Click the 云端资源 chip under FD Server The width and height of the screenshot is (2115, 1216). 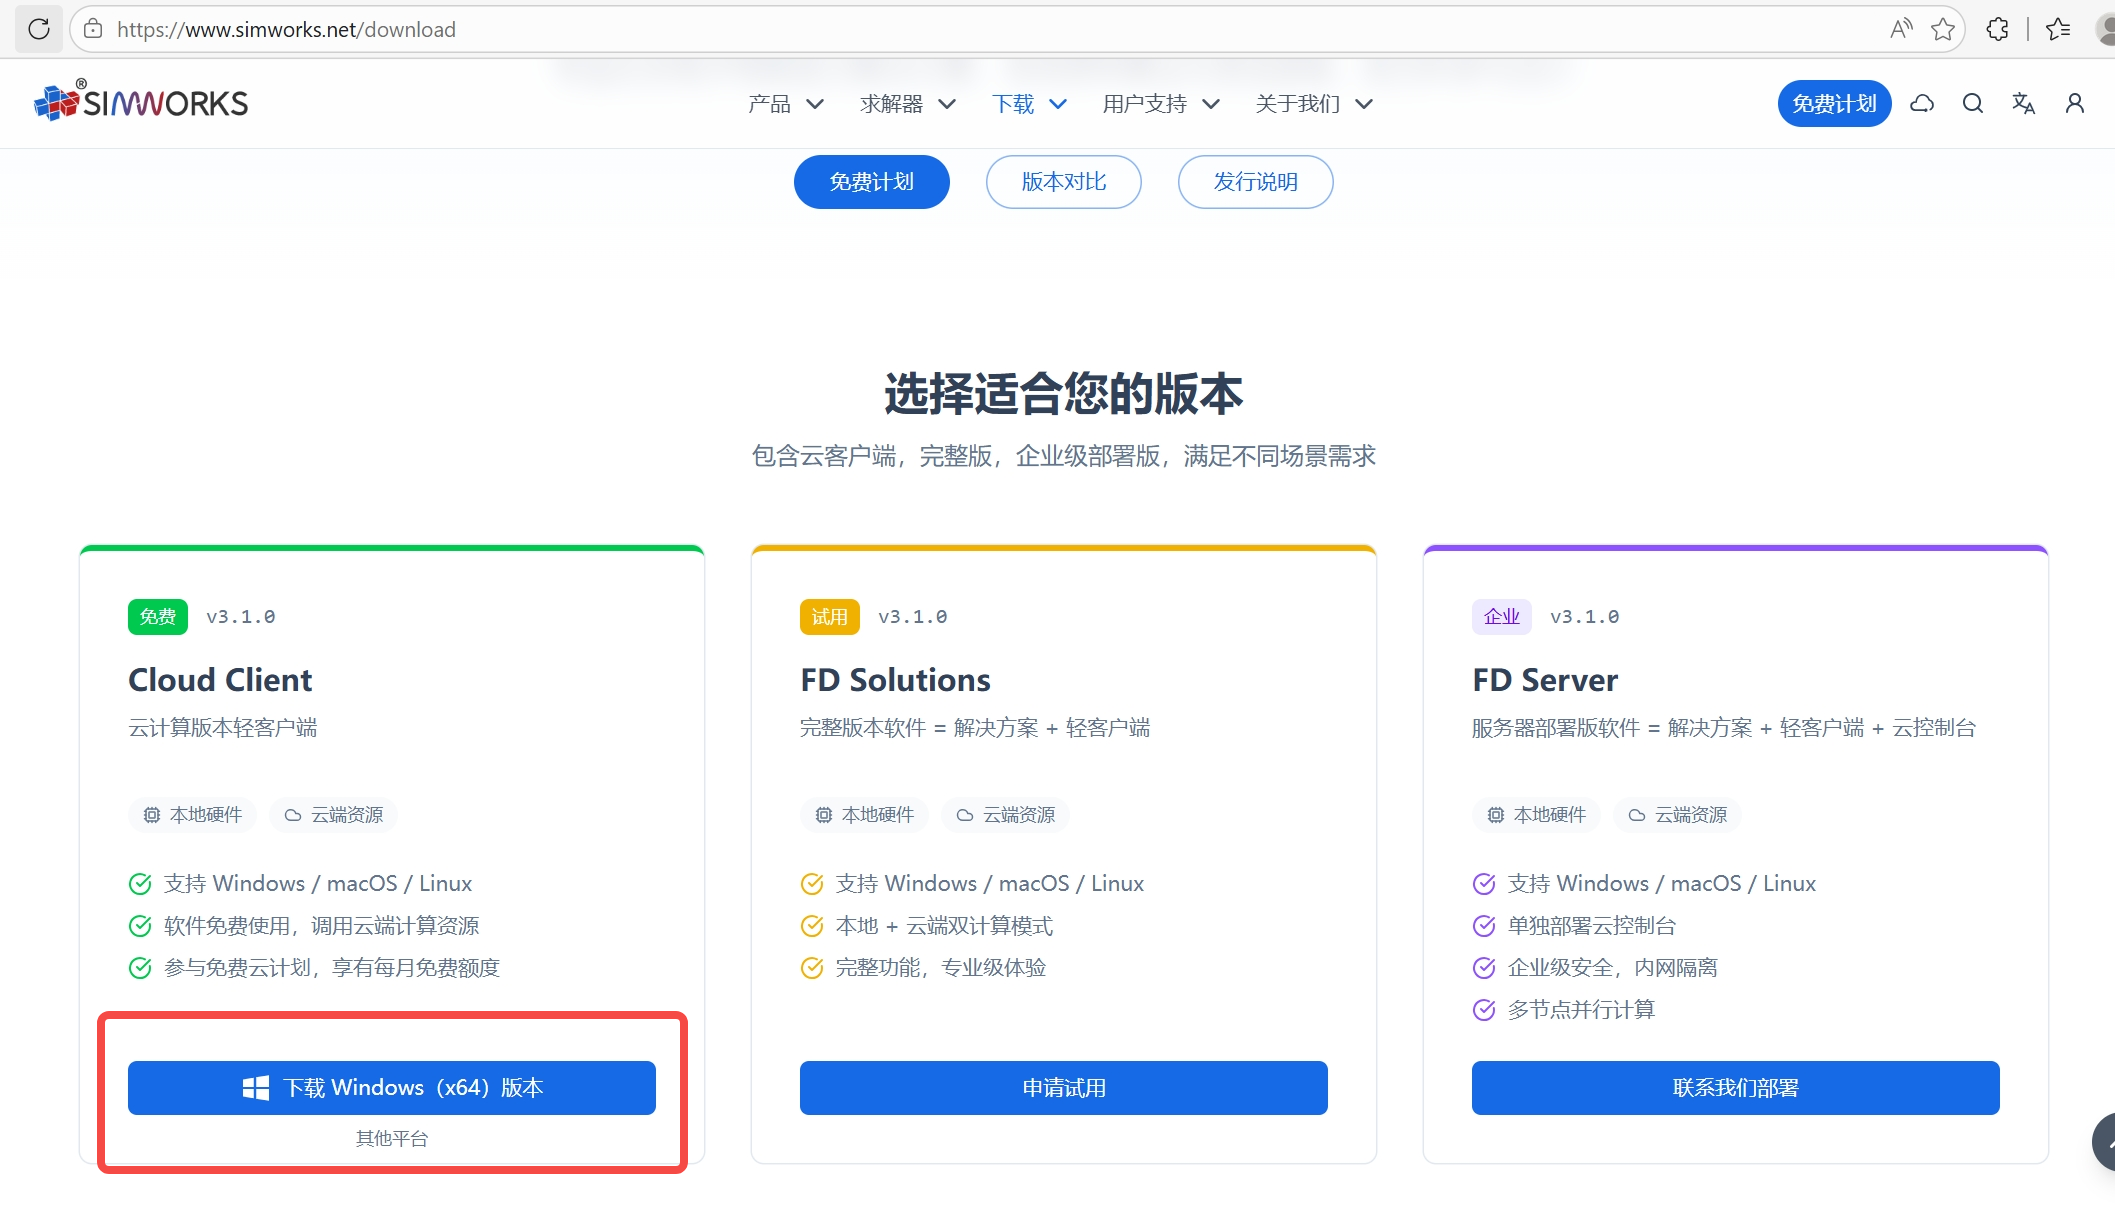click(1677, 815)
